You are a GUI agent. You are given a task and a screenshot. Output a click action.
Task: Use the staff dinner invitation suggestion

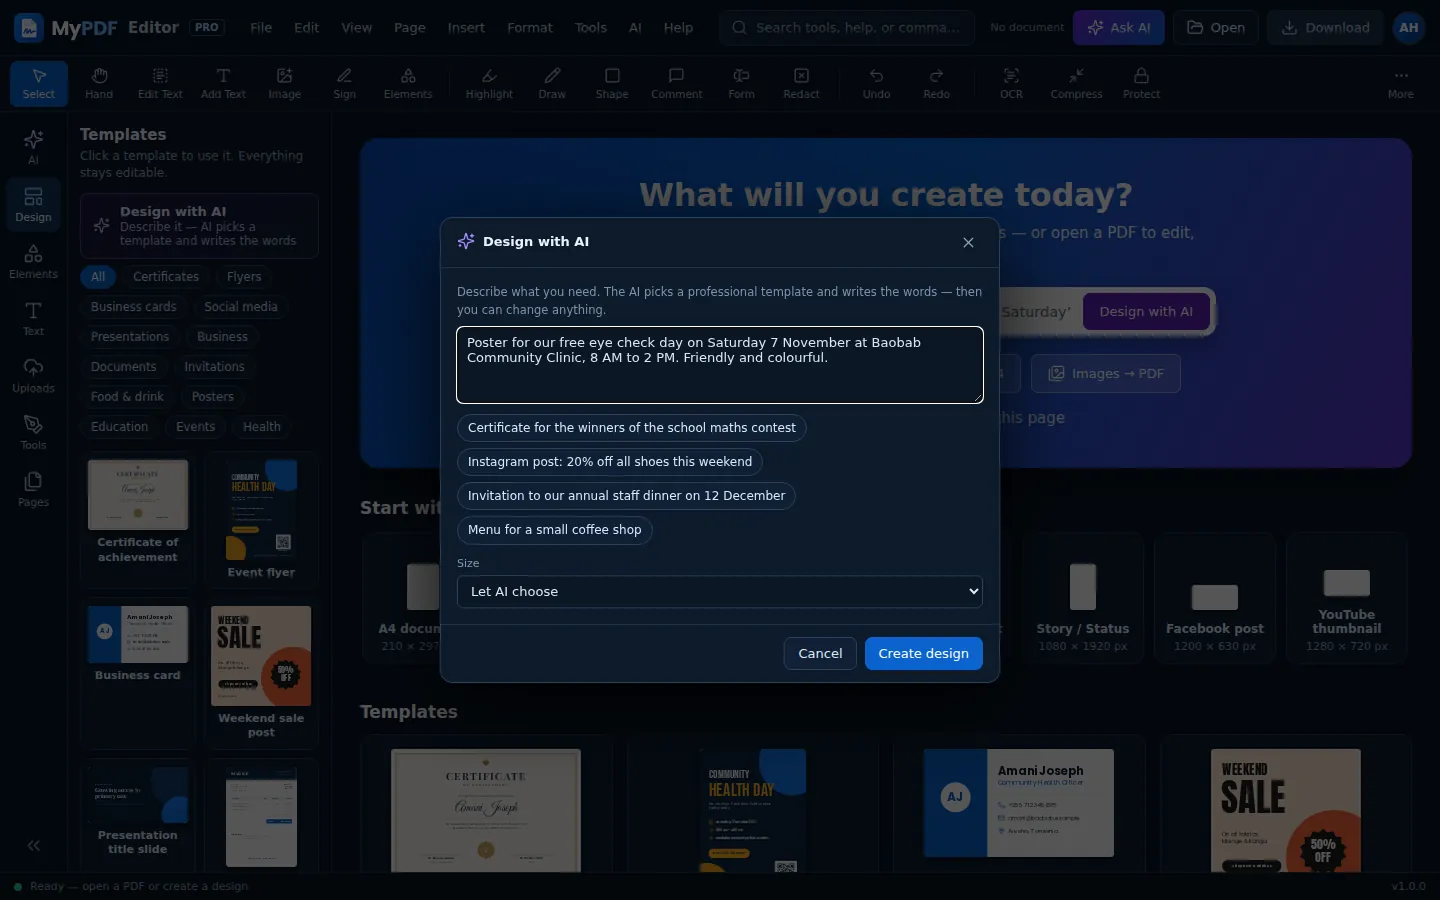[x=626, y=496]
